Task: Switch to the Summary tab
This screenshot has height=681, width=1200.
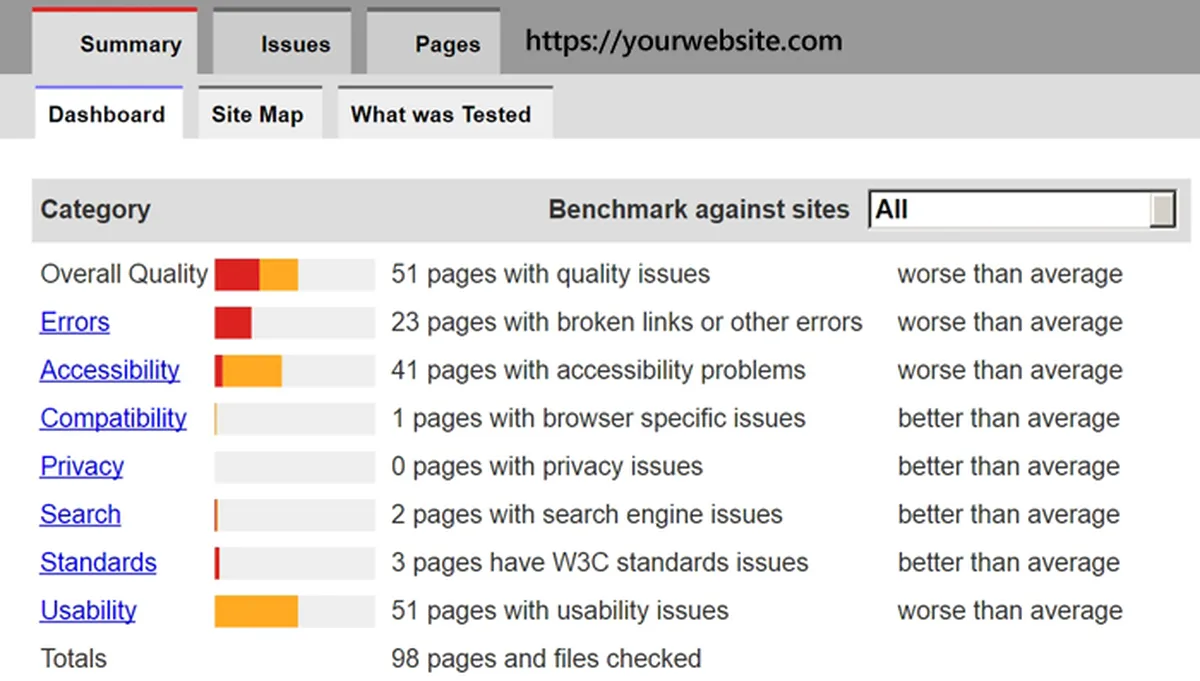Action: pyautogui.click(x=115, y=42)
